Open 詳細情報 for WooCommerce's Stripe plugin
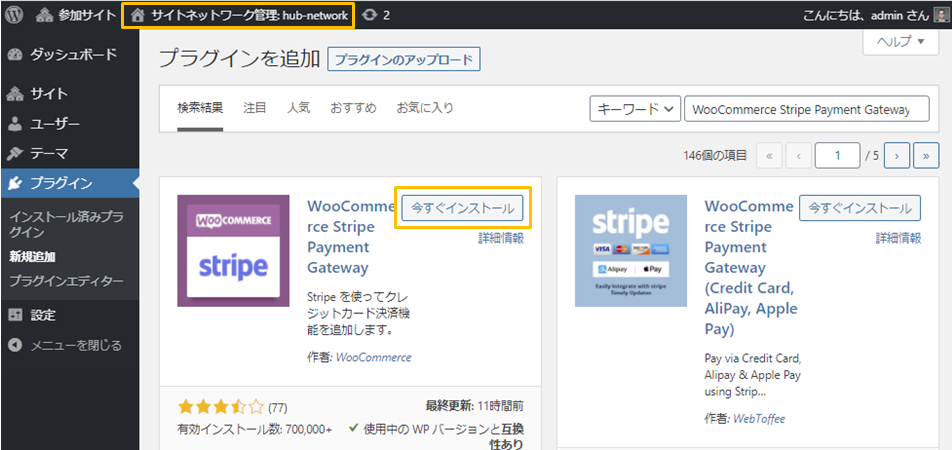Image resolution: width=952 pixels, height=450 pixels. point(500,238)
